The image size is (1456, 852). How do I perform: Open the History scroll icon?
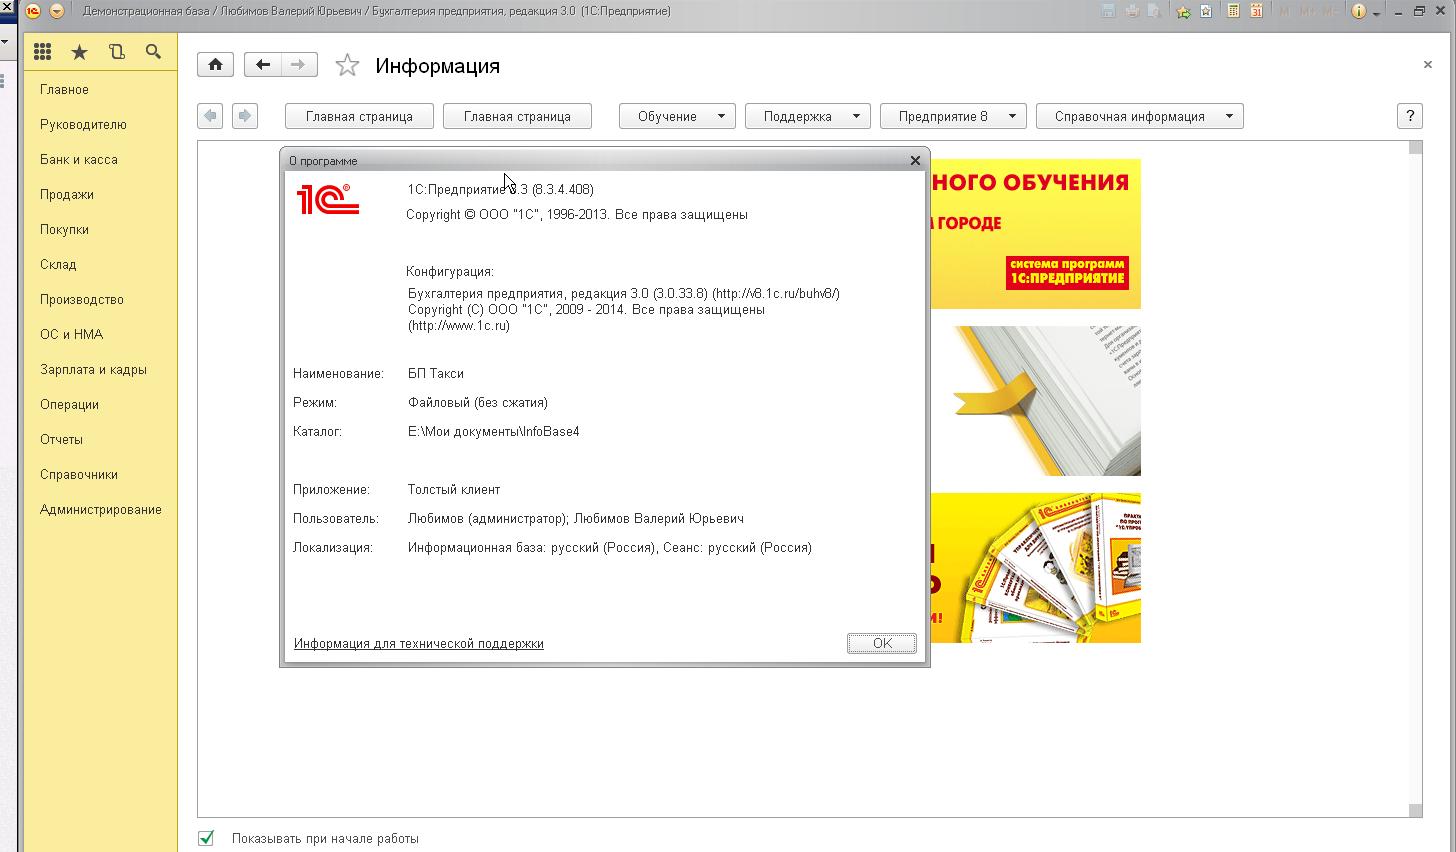(116, 52)
